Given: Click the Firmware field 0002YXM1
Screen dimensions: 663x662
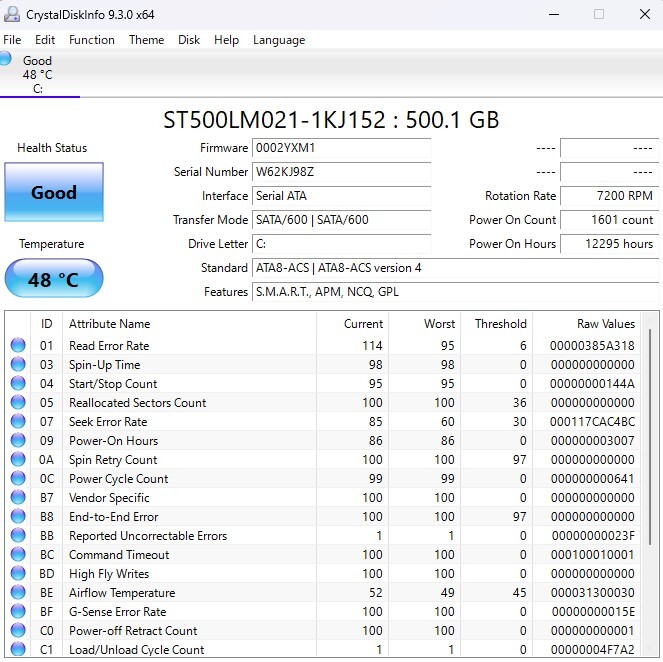Looking at the screenshot, I should pyautogui.click(x=341, y=148).
